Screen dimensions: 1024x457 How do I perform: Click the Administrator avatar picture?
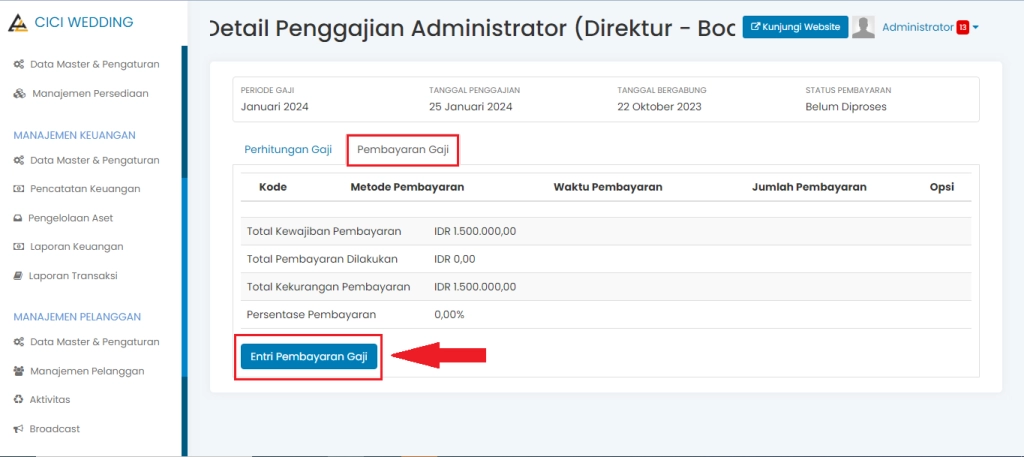click(863, 27)
